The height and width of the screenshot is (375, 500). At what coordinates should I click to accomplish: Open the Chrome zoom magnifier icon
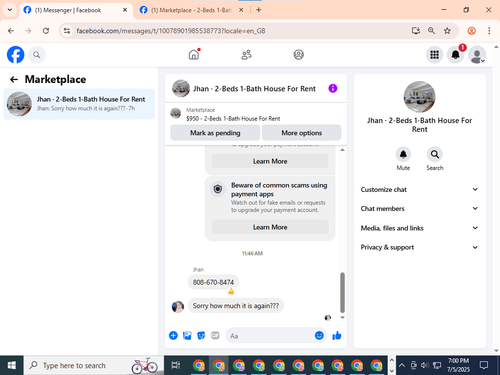click(x=431, y=31)
